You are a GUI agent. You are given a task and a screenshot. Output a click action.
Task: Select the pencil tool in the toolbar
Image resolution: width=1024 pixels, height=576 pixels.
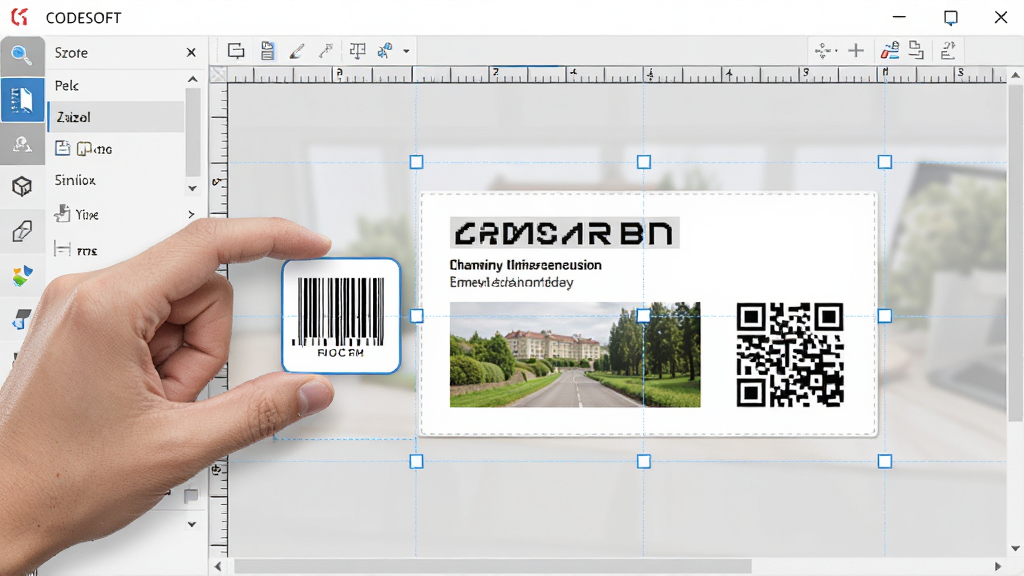[x=297, y=51]
